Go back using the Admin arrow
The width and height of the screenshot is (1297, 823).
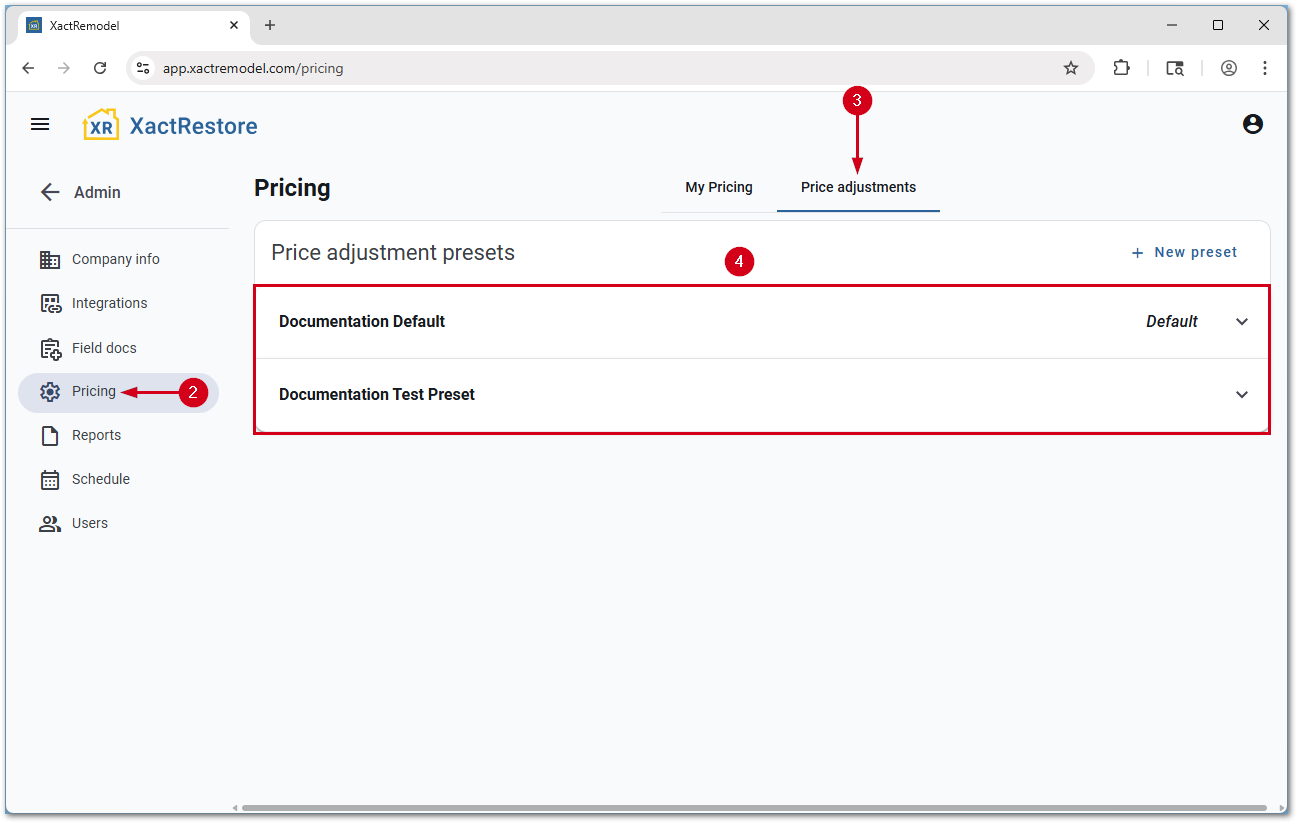tap(50, 192)
